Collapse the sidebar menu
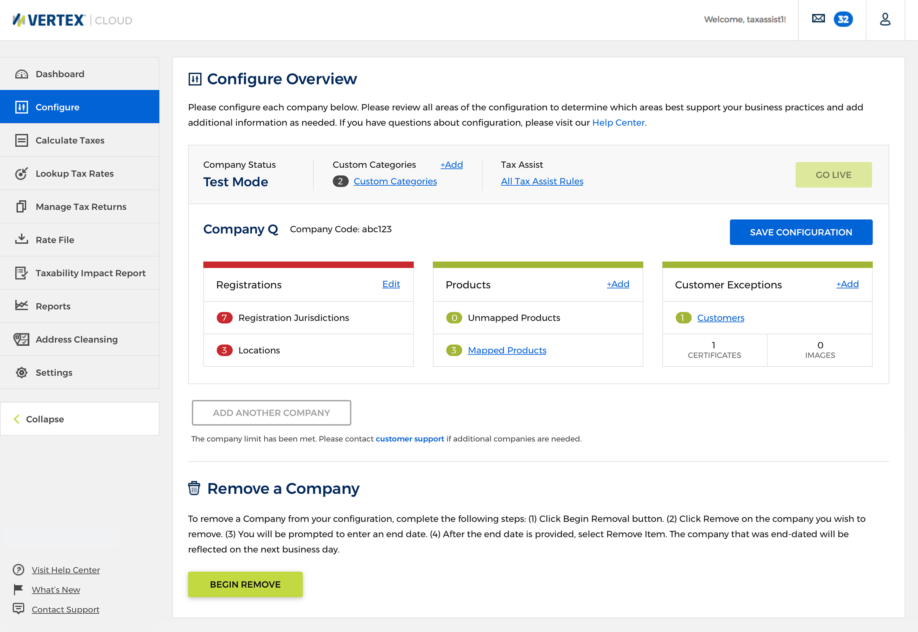This screenshot has width=918, height=632. pyautogui.click(x=80, y=419)
